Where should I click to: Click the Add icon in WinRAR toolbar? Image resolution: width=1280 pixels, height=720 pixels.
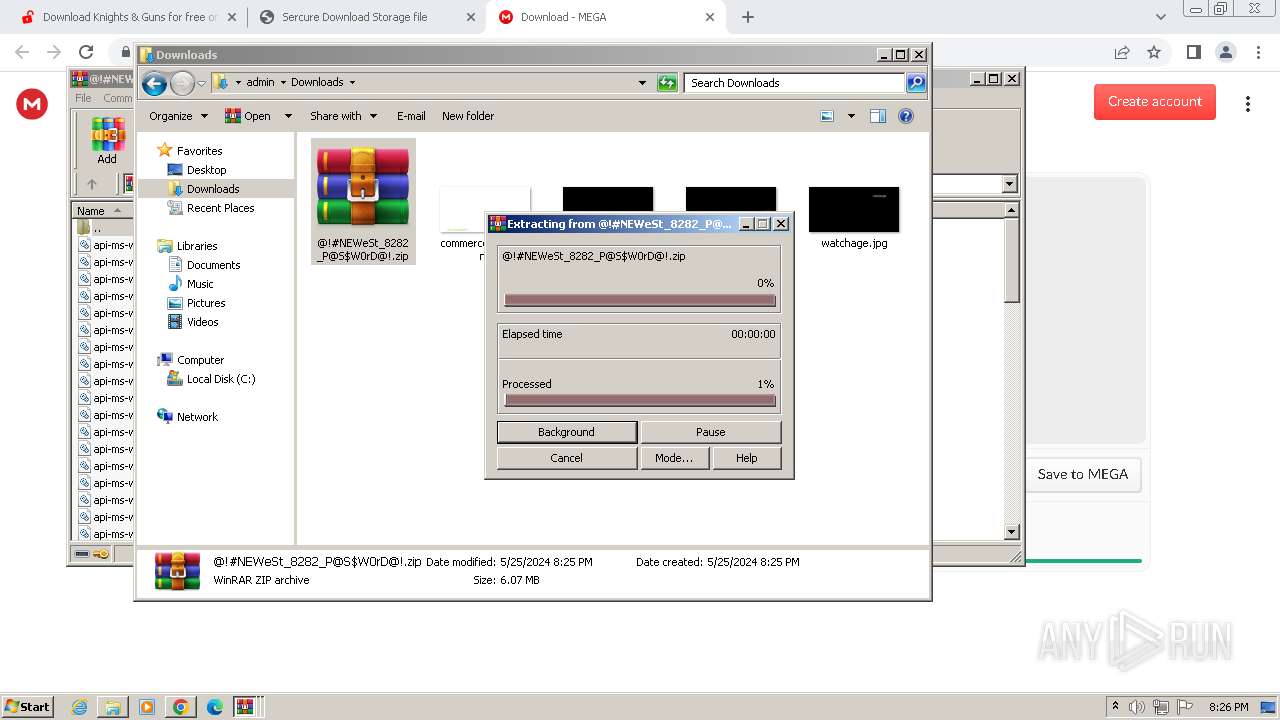[x=107, y=140]
